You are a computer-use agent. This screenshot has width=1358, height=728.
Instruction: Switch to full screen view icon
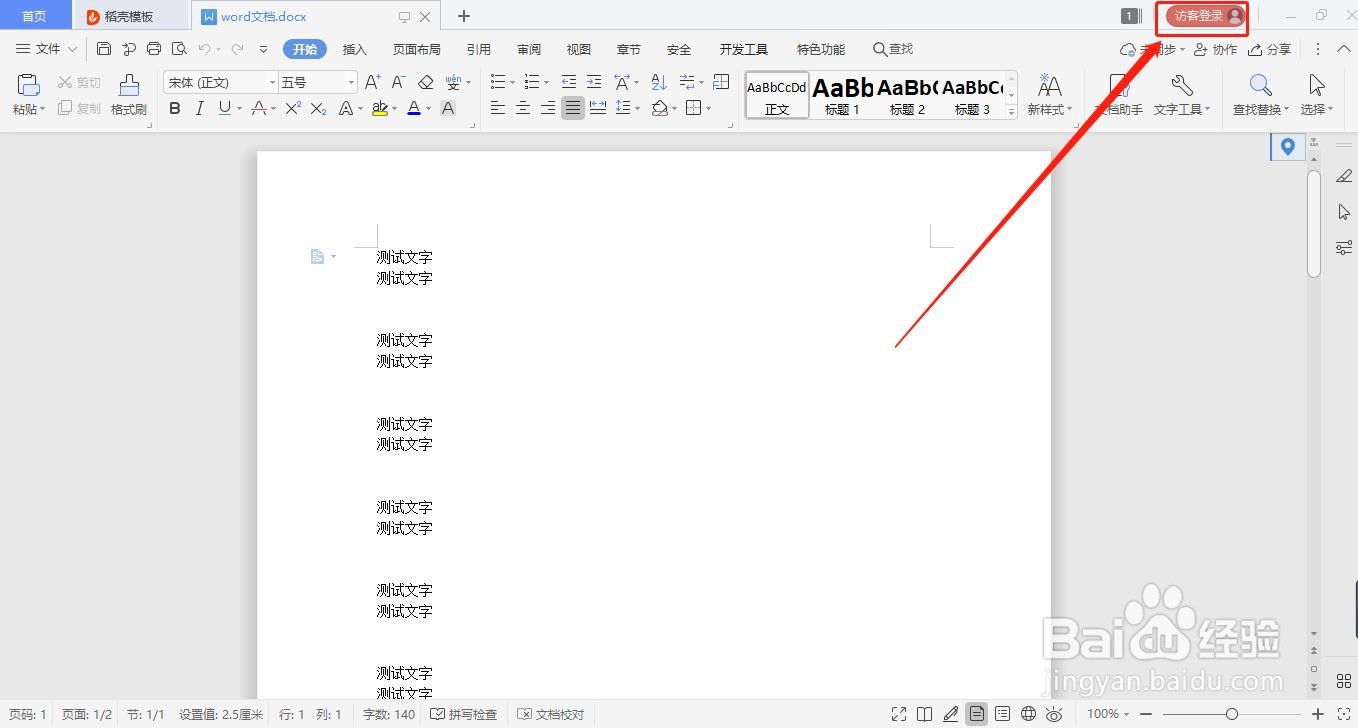(898, 714)
